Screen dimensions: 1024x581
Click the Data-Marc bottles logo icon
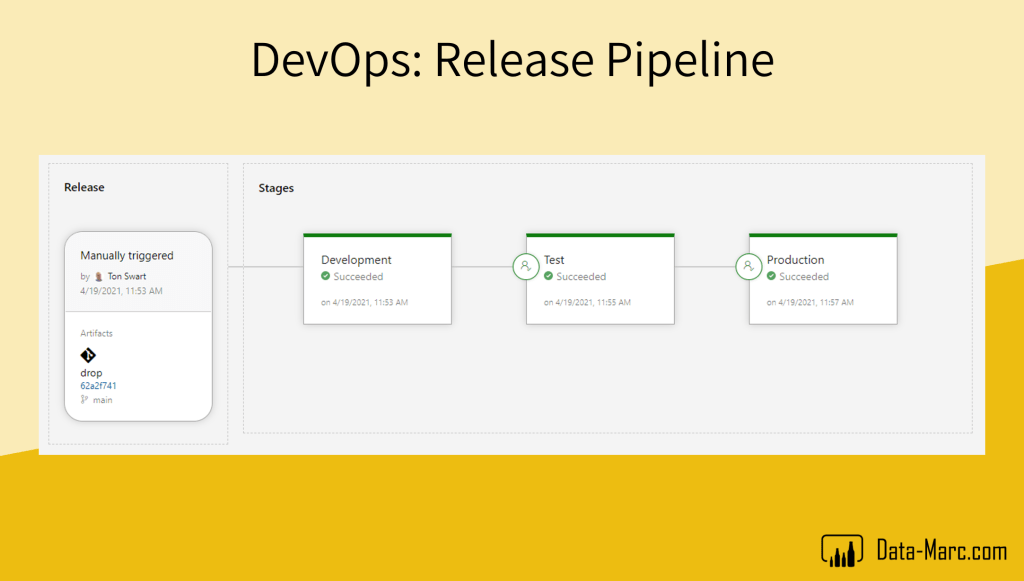pyautogui.click(x=842, y=550)
